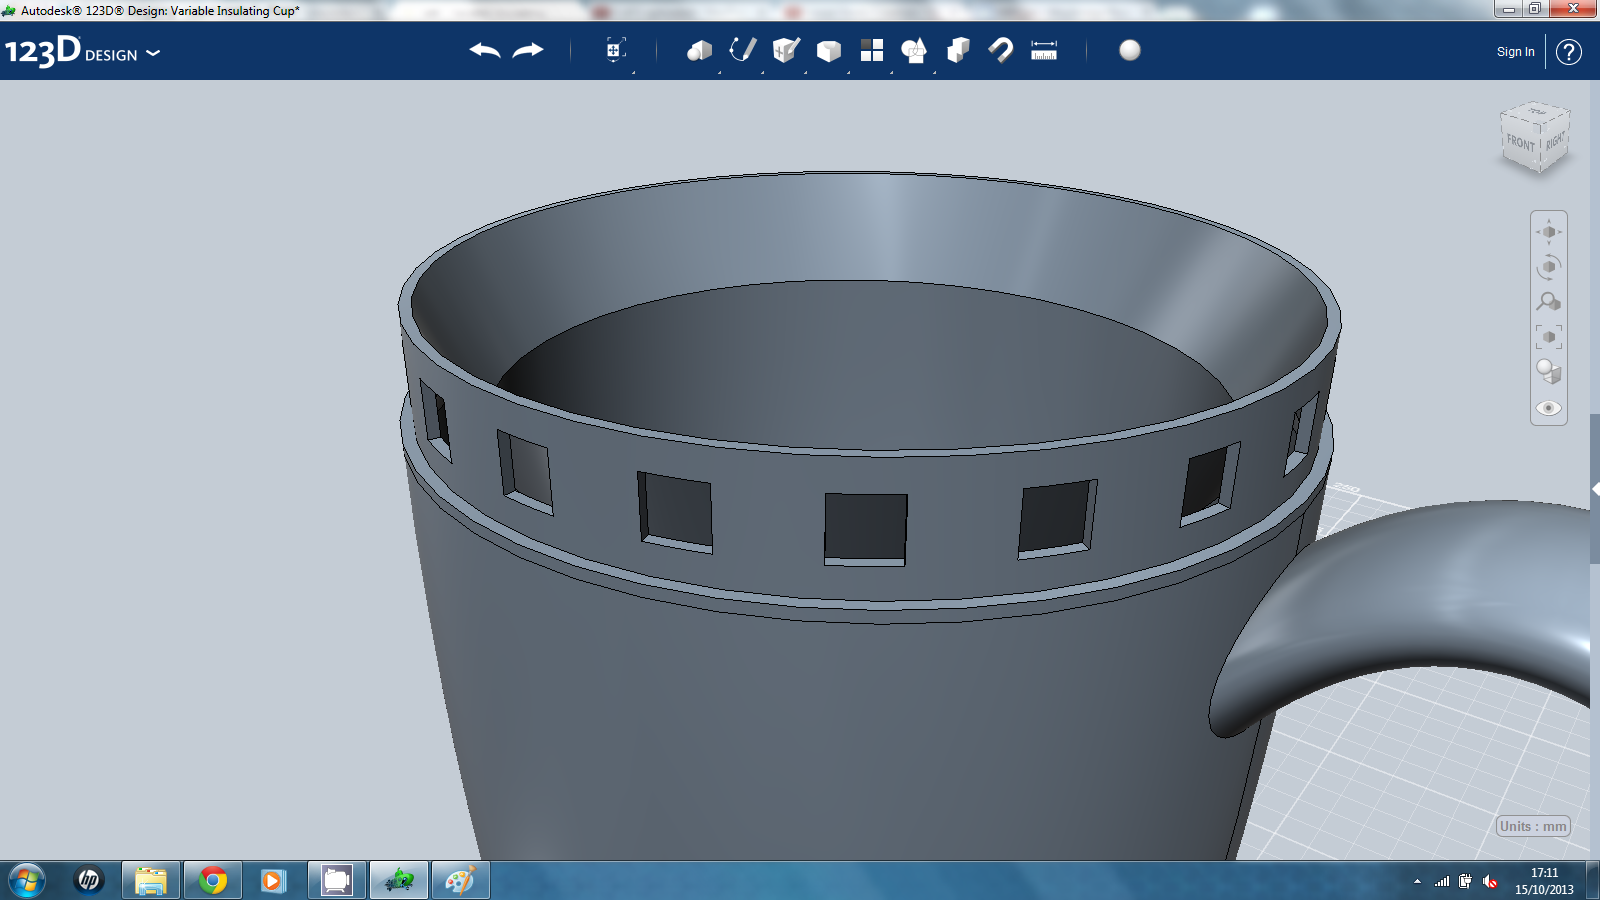Open Help with the question mark button
1600x900 pixels.
click(1567, 52)
